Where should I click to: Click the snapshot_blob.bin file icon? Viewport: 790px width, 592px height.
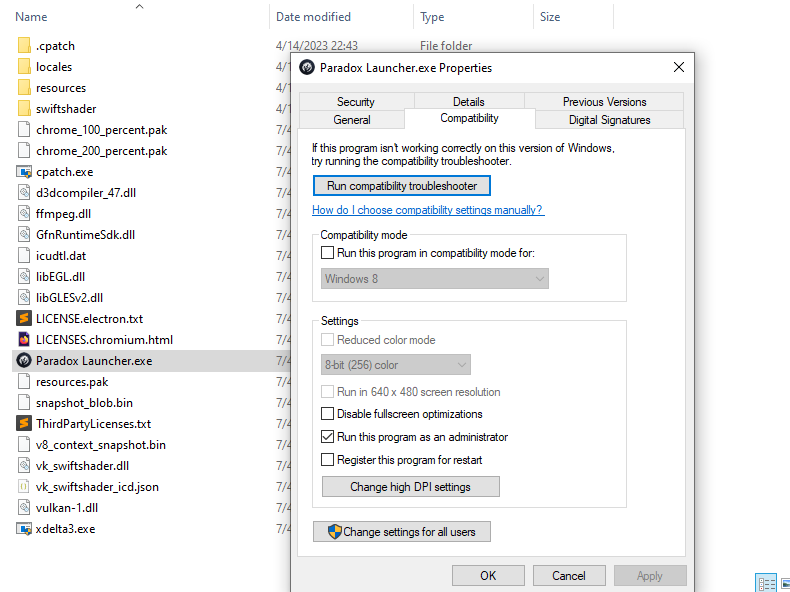24,403
